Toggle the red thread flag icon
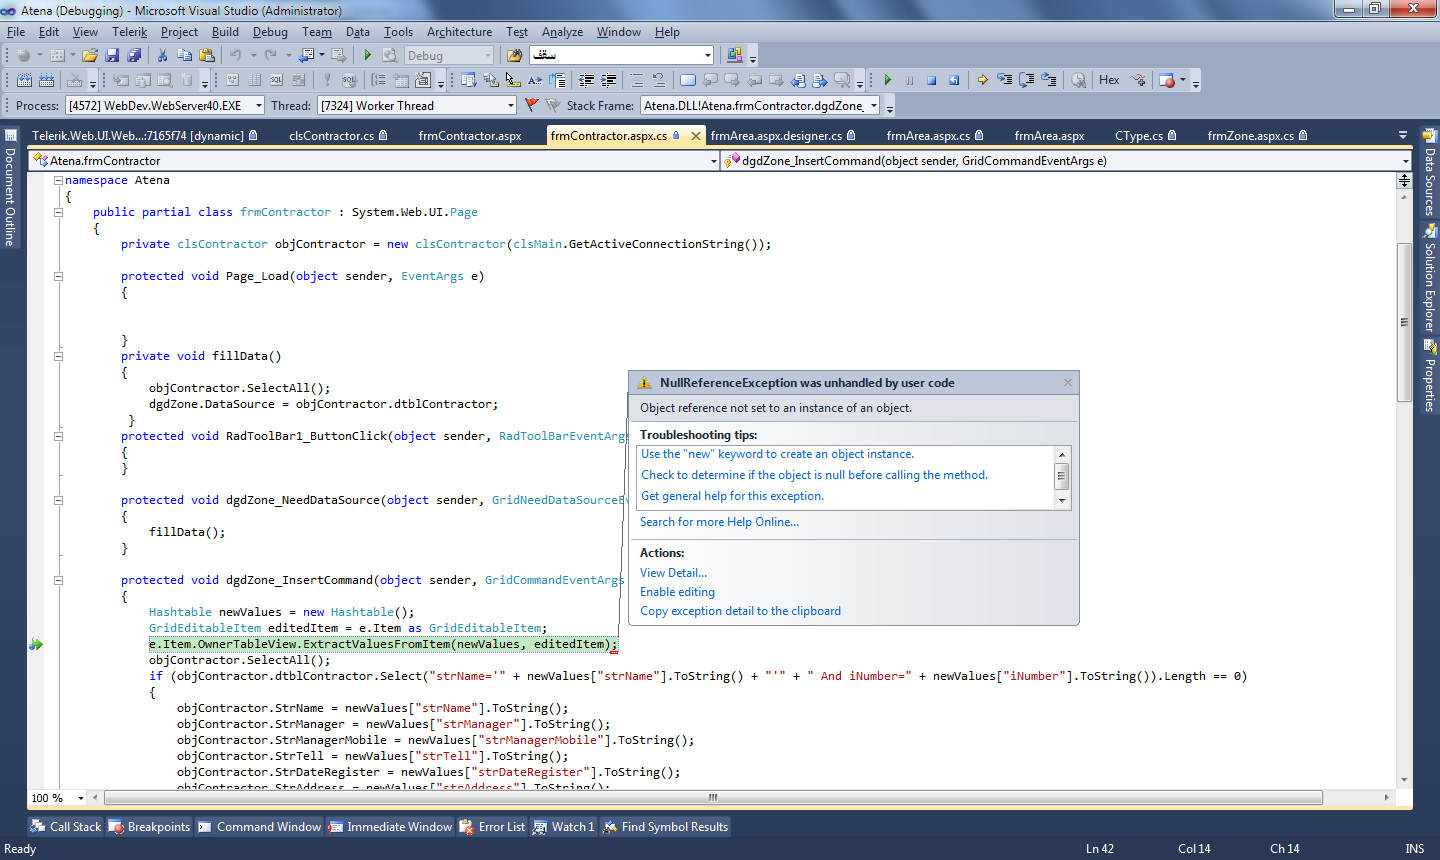Viewport: 1440px width, 860px height. point(531,105)
